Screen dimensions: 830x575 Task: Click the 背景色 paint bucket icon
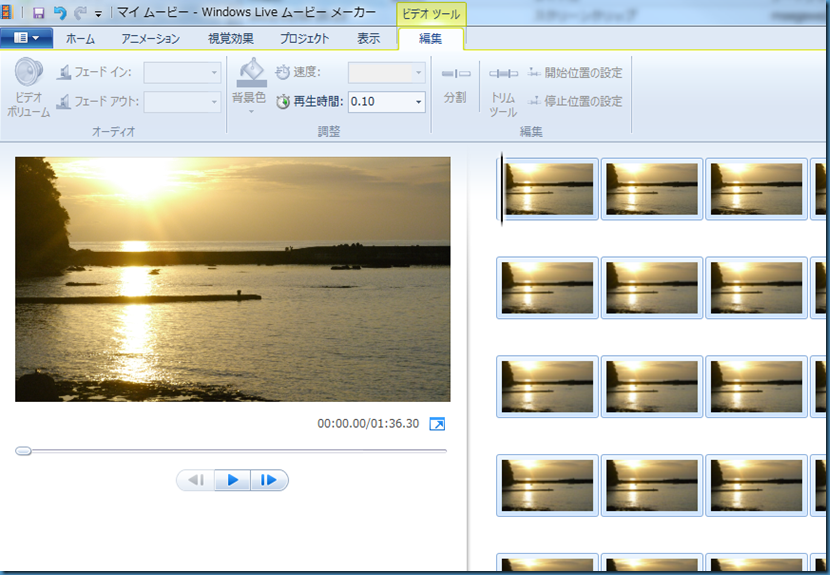tap(251, 72)
